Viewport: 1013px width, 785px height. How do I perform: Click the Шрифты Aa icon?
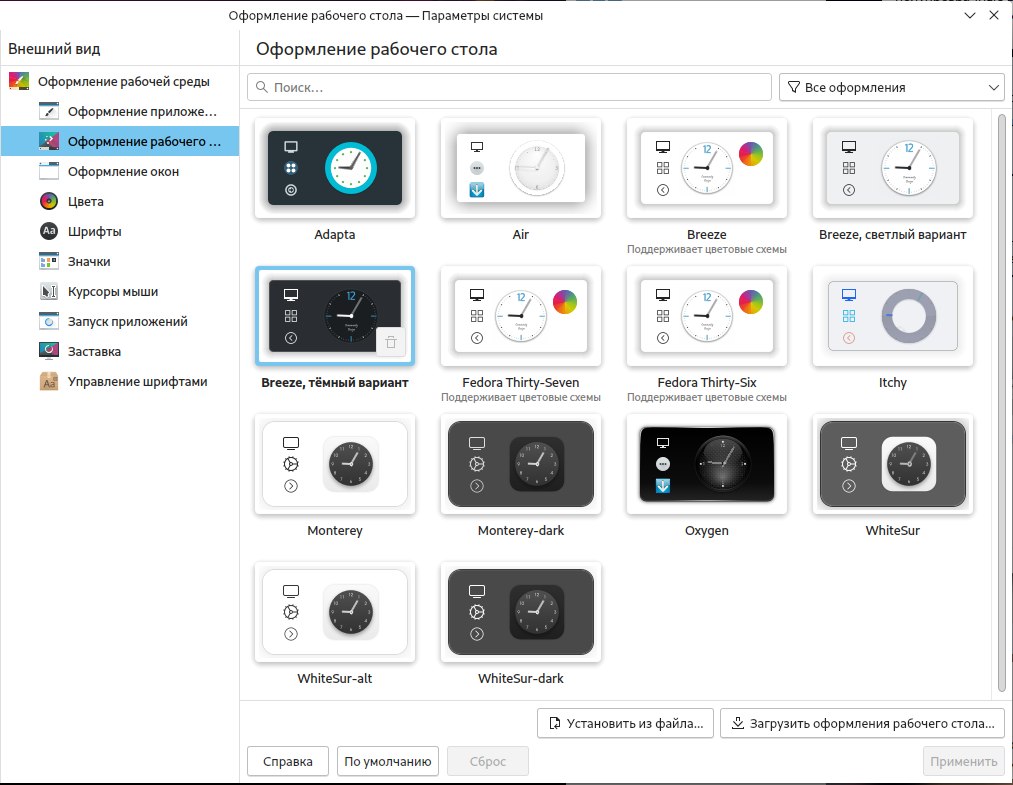pyautogui.click(x=48, y=231)
